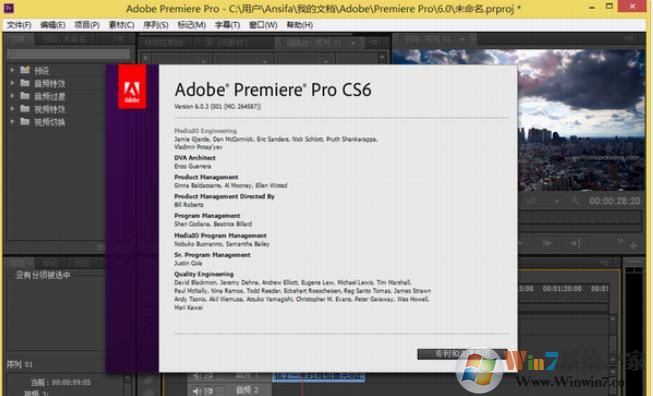
Task: Open the 窗口(W) menu
Action: 263,25
